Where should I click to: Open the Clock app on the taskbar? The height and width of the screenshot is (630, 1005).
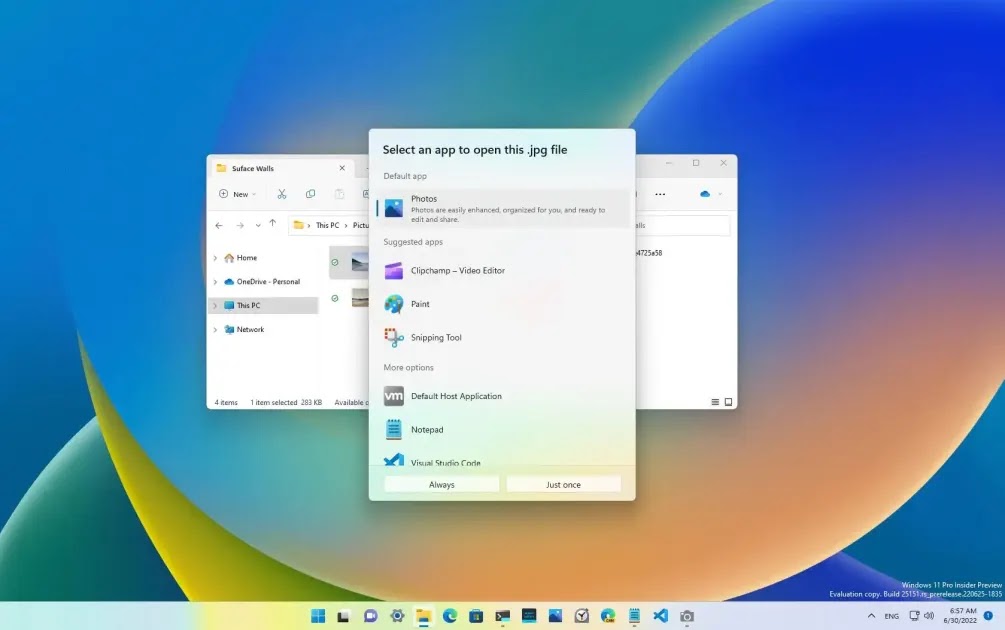coord(581,616)
